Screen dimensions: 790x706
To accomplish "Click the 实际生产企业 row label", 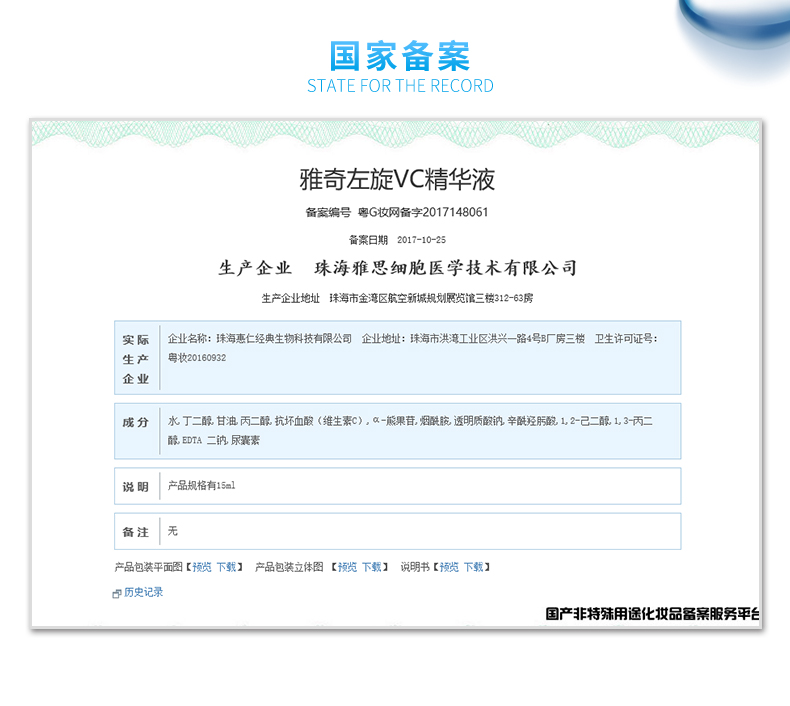I will click(136, 359).
